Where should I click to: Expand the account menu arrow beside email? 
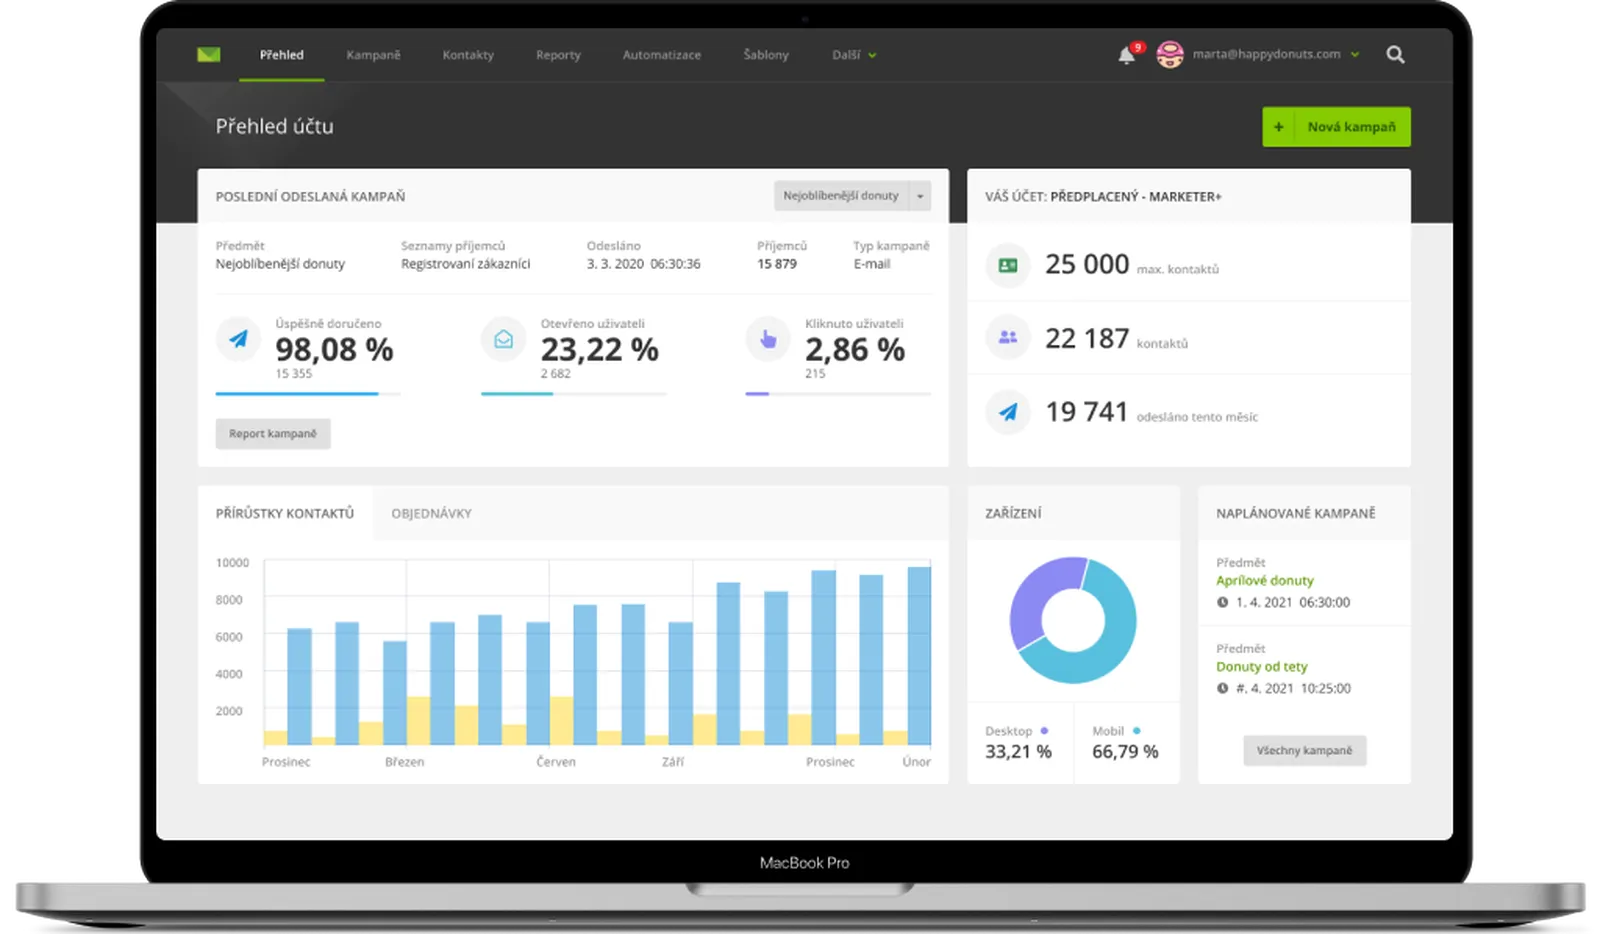click(1355, 55)
